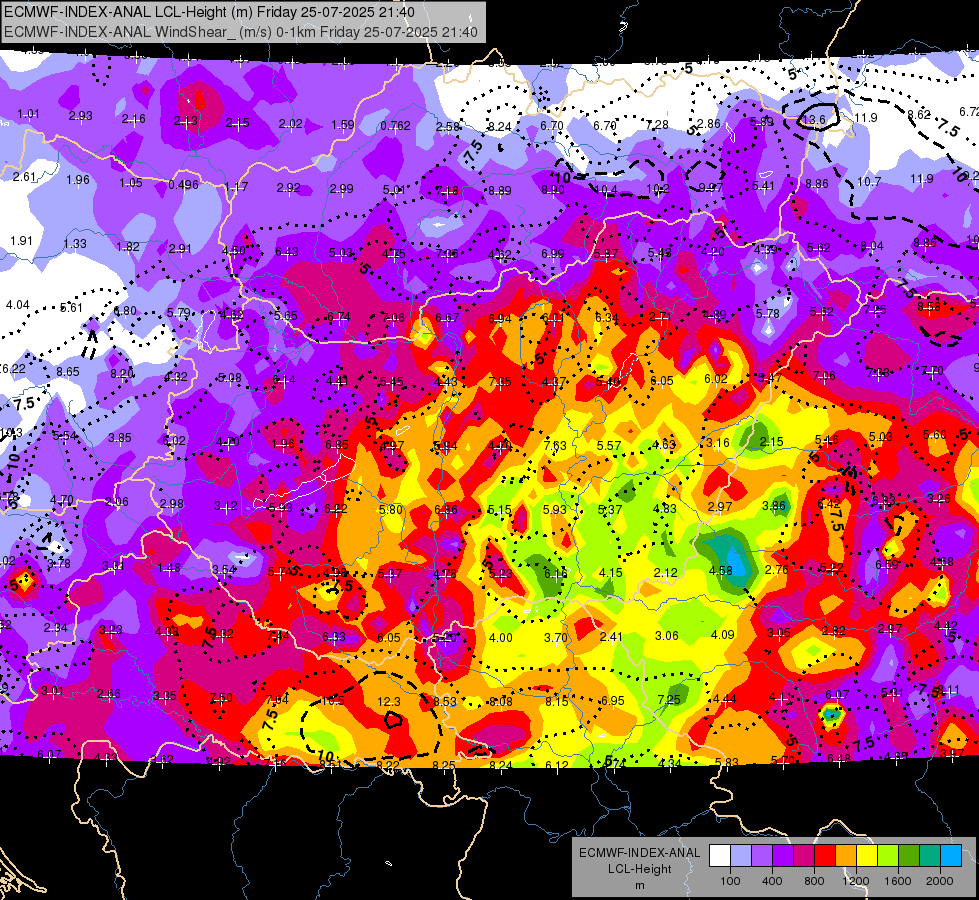Click the wind shear value '12.3' on the map

click(389, 702)
